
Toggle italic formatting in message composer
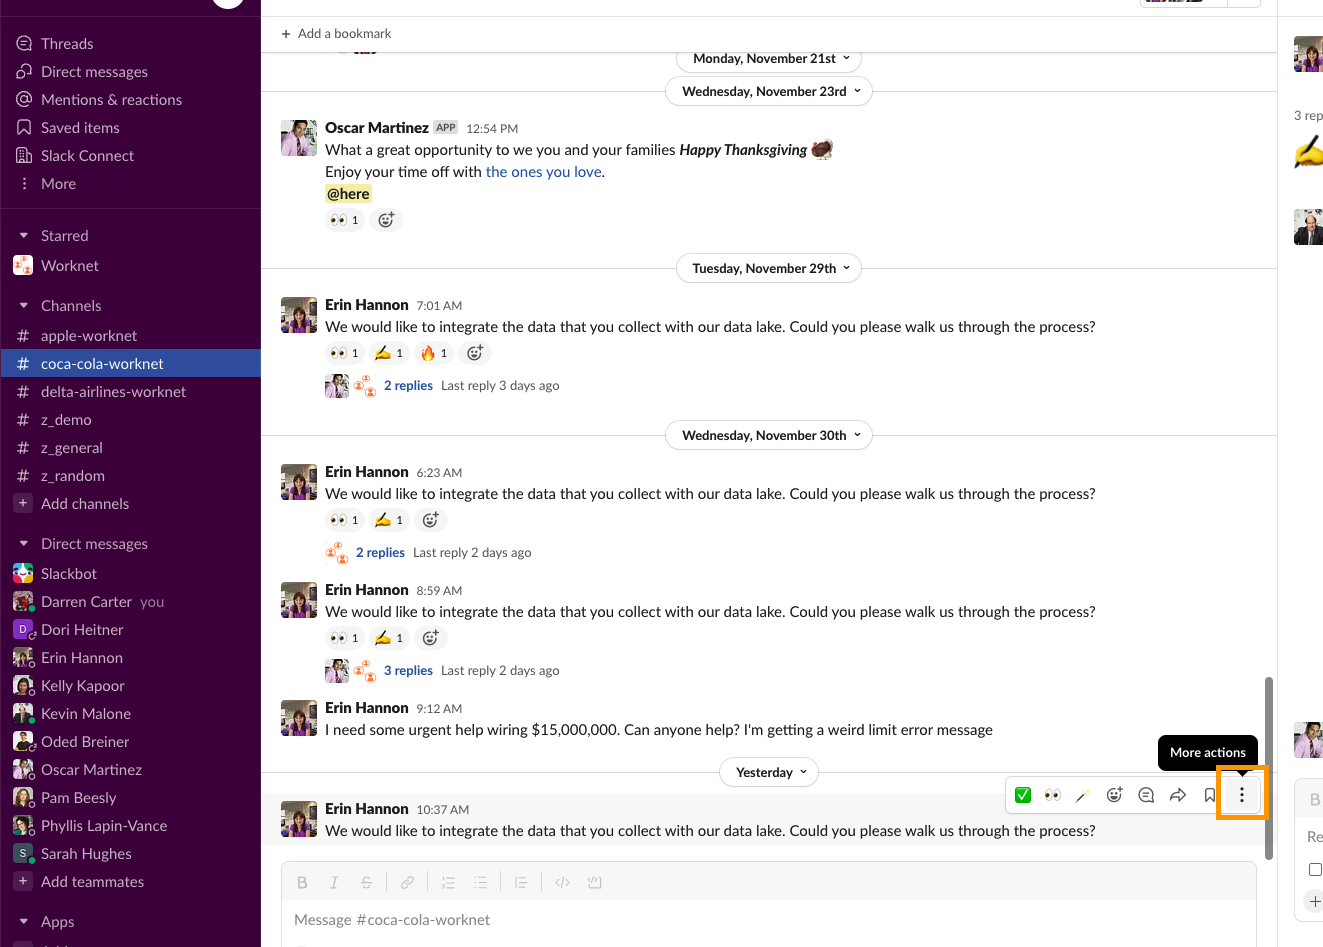tap(334, 882)
